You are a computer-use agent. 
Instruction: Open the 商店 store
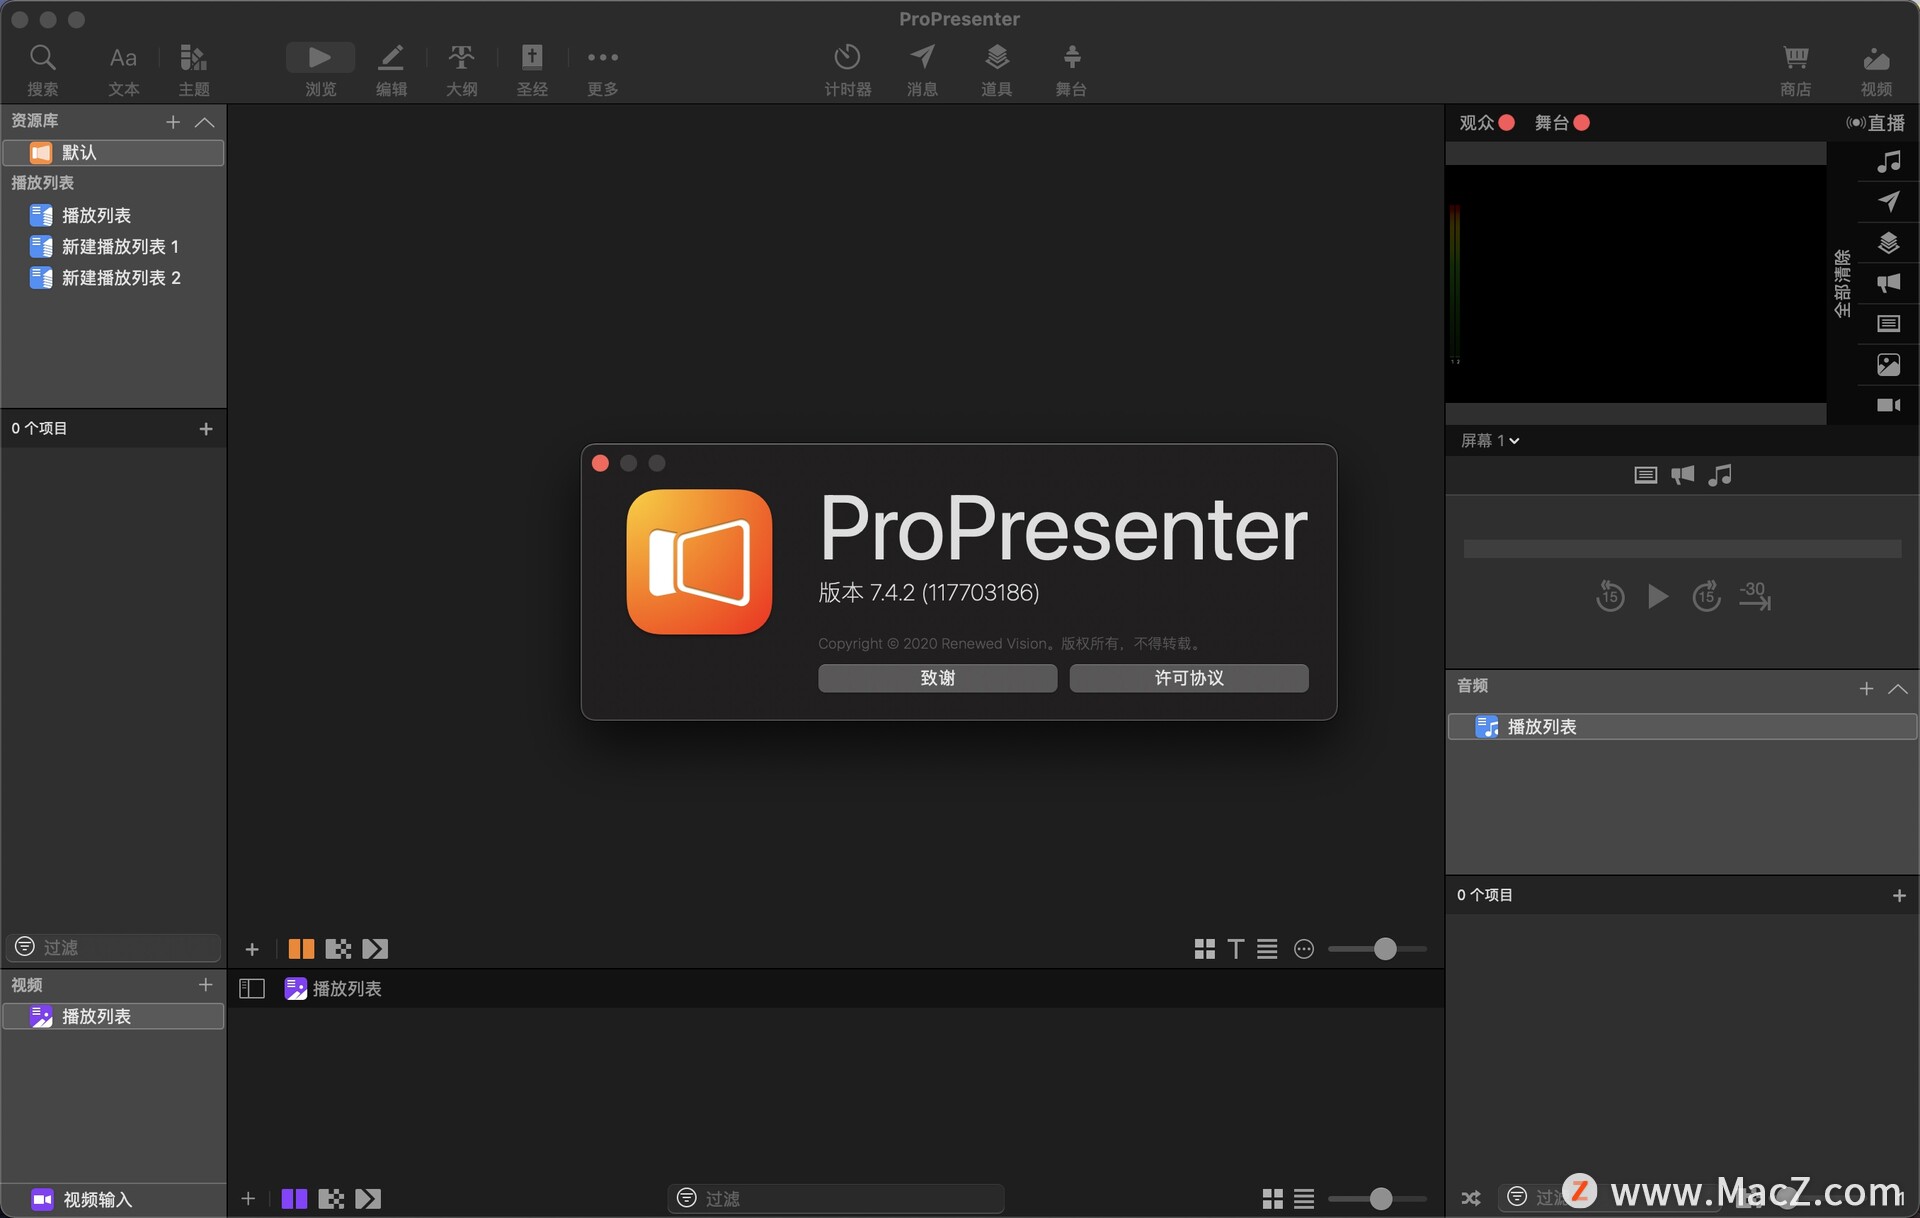pyautogui.click(x=1796, y=69)
